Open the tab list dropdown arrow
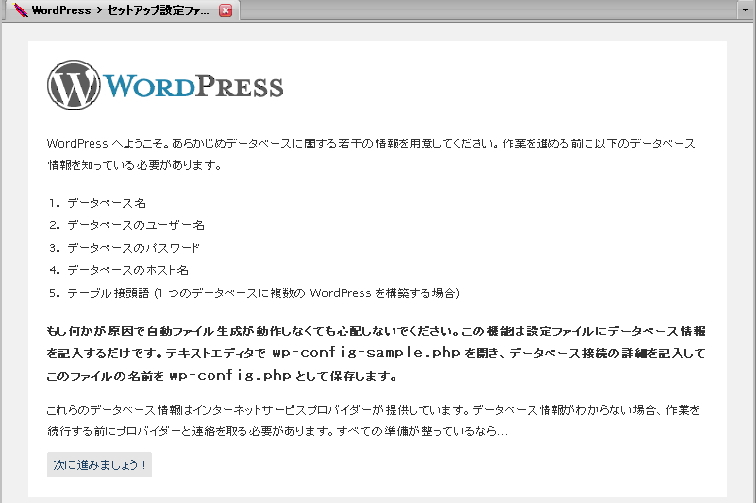Screen dimensions: 756x503 point(745,10)
